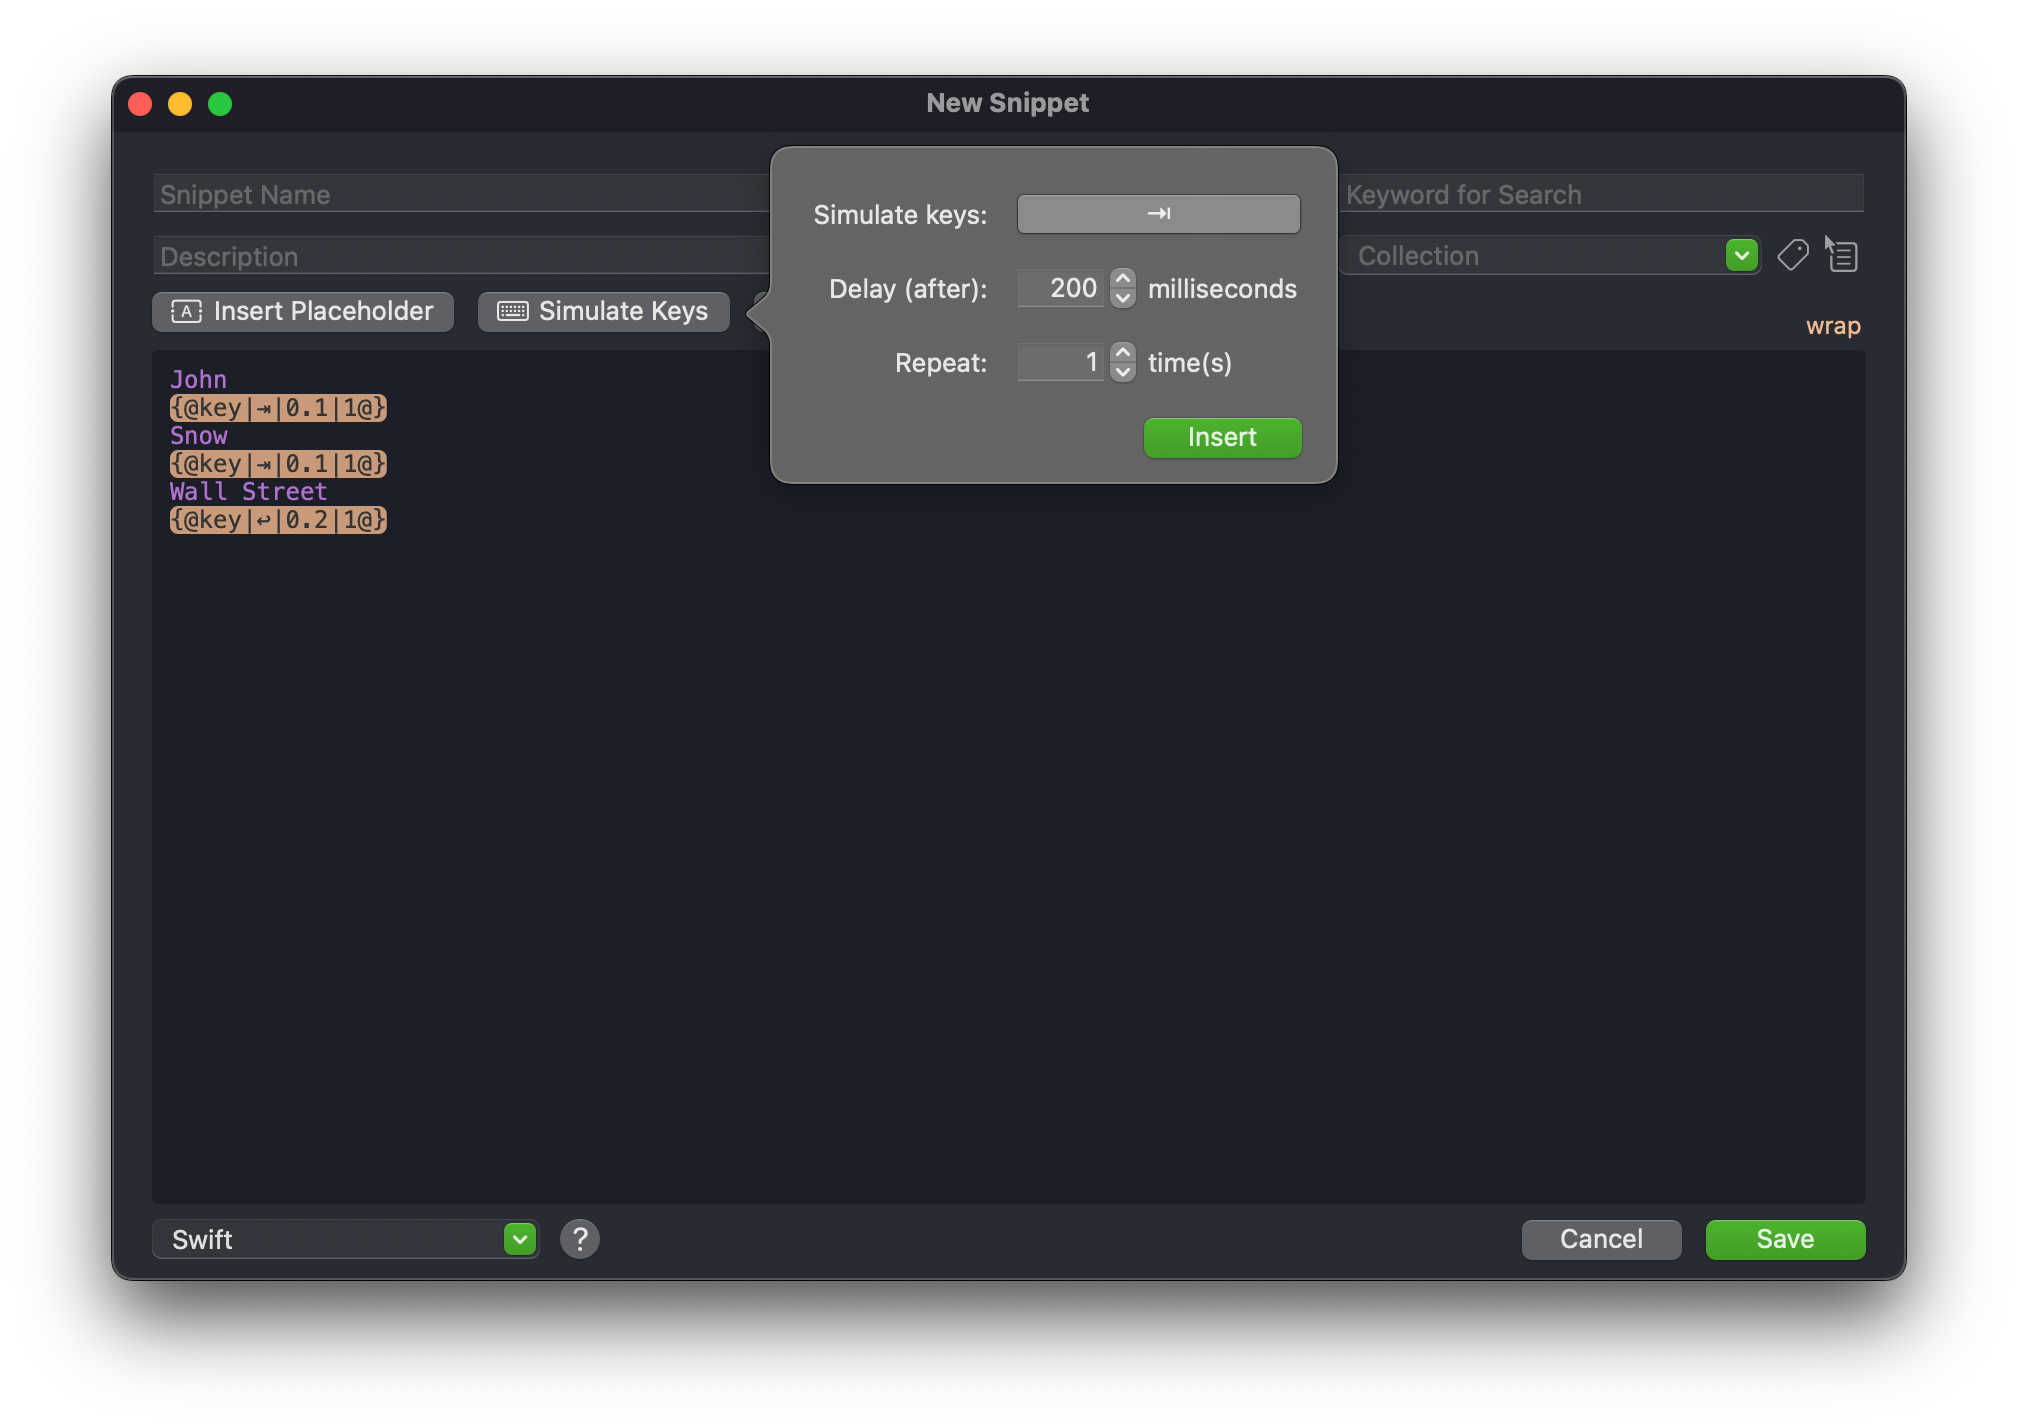Click the Insert button to confirm
The image size is (2018, 1428).
(1221, 436)
